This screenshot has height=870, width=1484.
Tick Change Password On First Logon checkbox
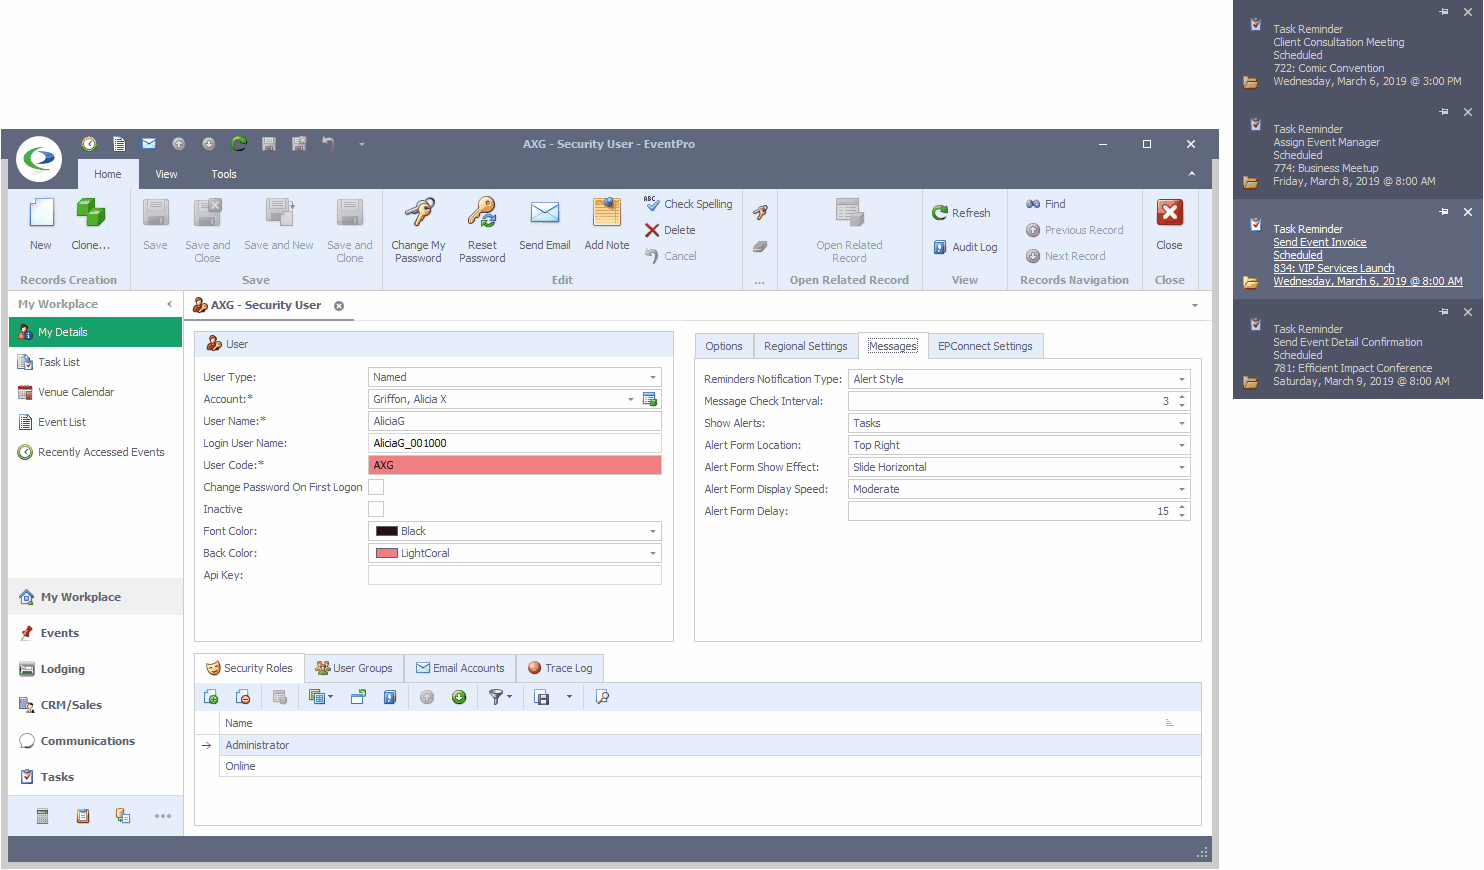pyautogui.click(x=376, y=487)
